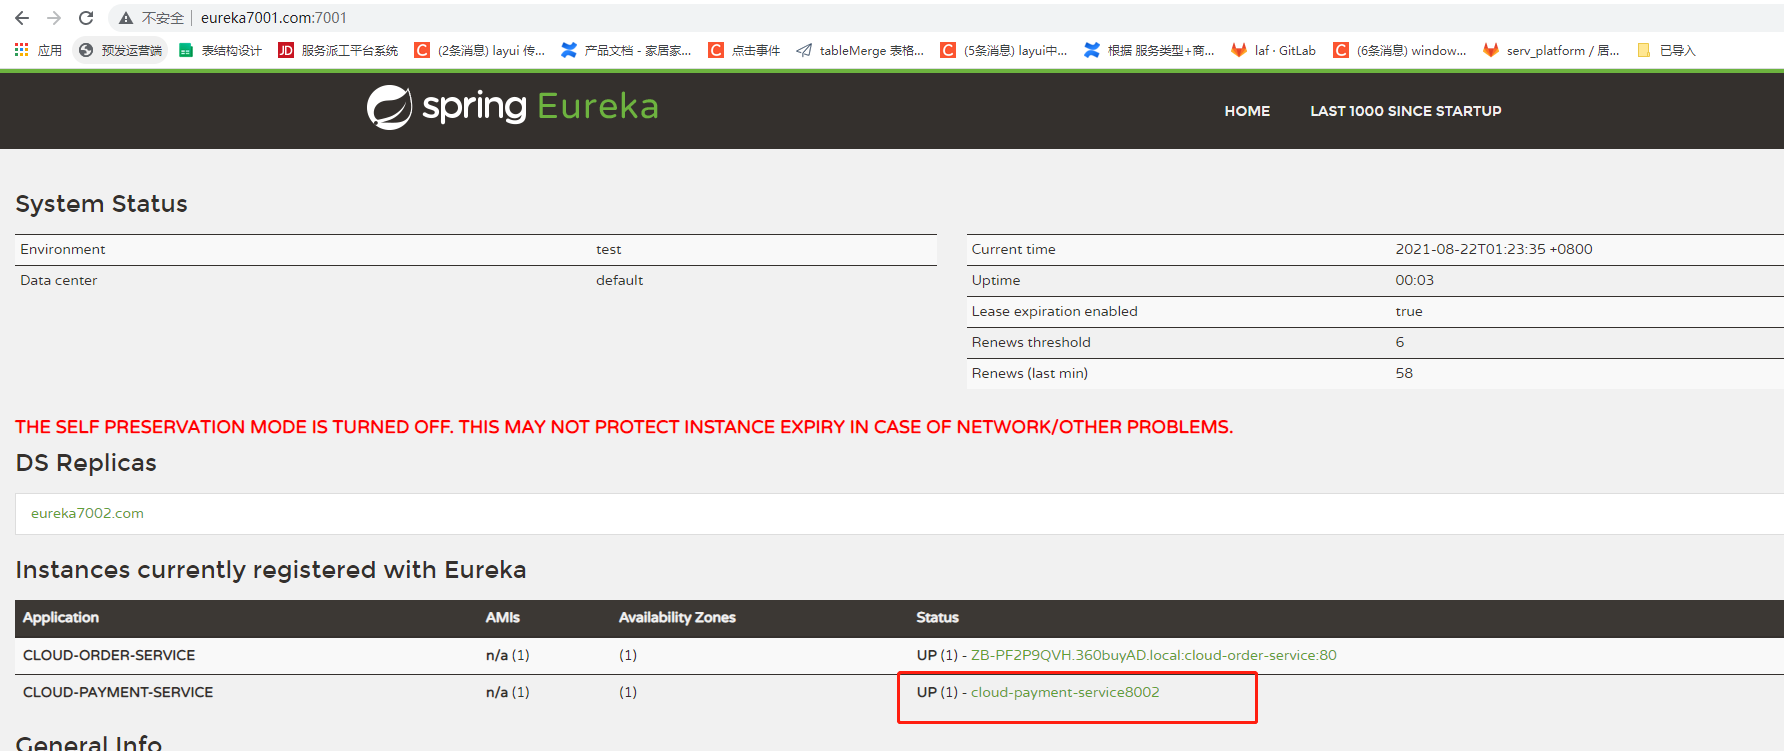Screen dimensions: 1784x751
Task: Reload the page with the refresh icon
Action: (86, 18)
